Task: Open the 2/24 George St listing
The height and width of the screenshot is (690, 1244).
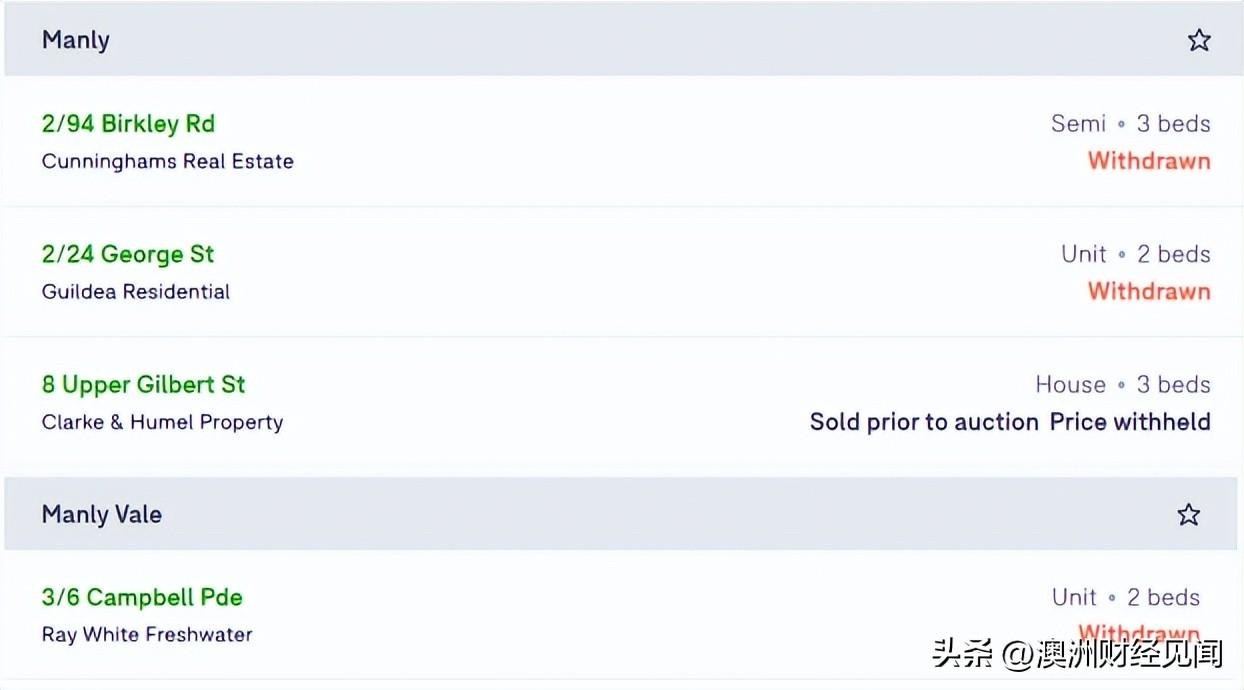Action: [x=128, y=254]
